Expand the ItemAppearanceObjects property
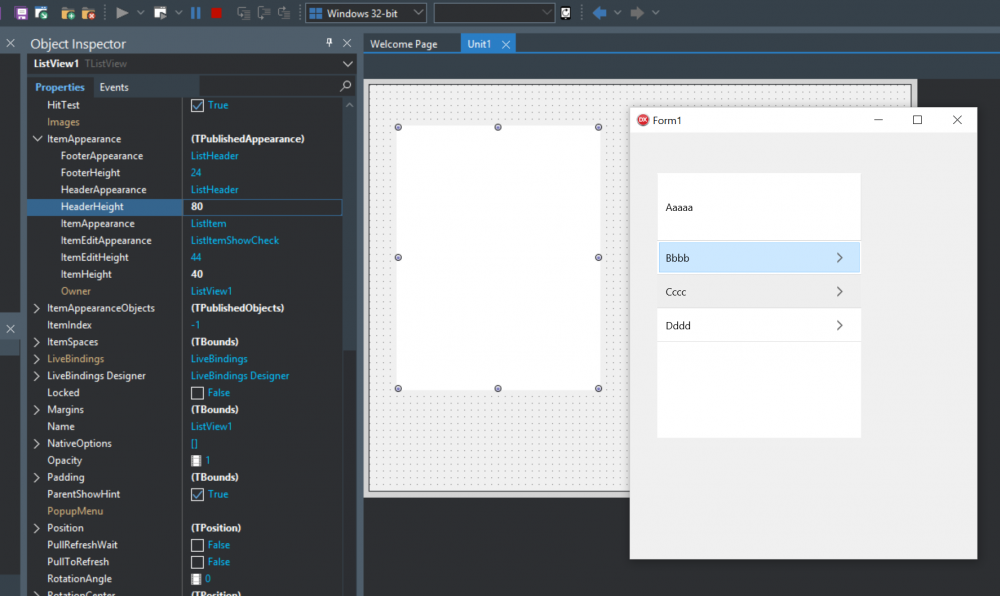 [x=37, y=308]
